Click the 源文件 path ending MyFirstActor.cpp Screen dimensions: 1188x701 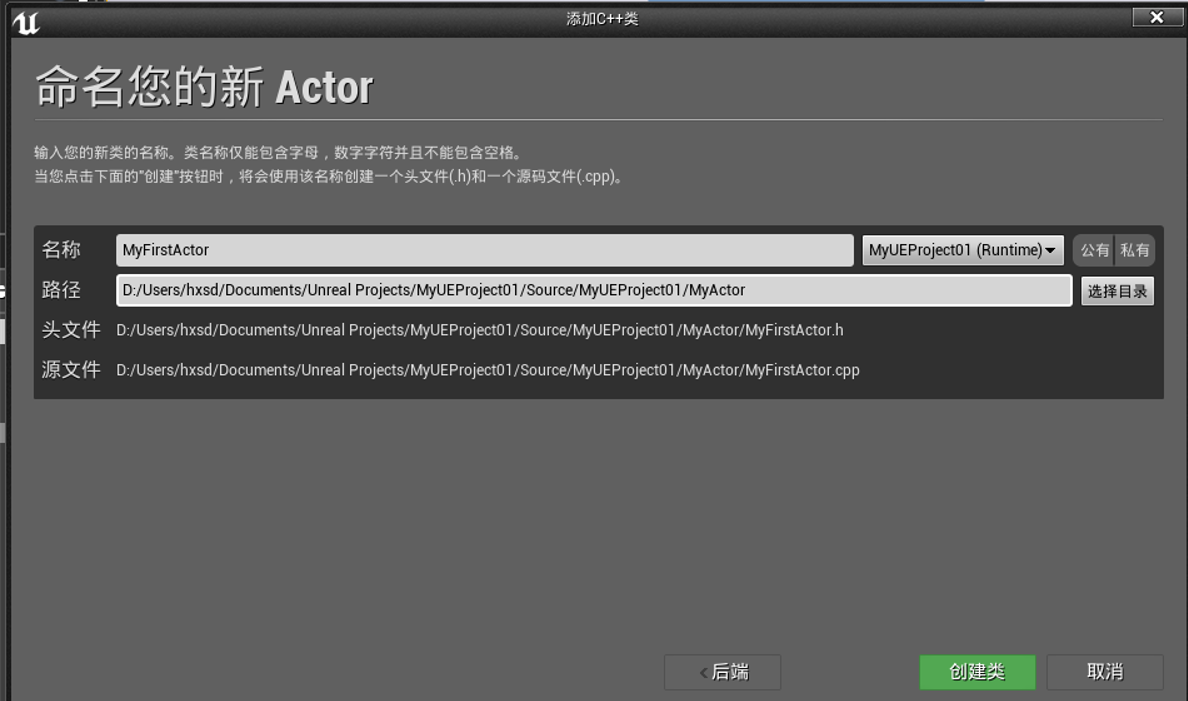tap(488, 371)
